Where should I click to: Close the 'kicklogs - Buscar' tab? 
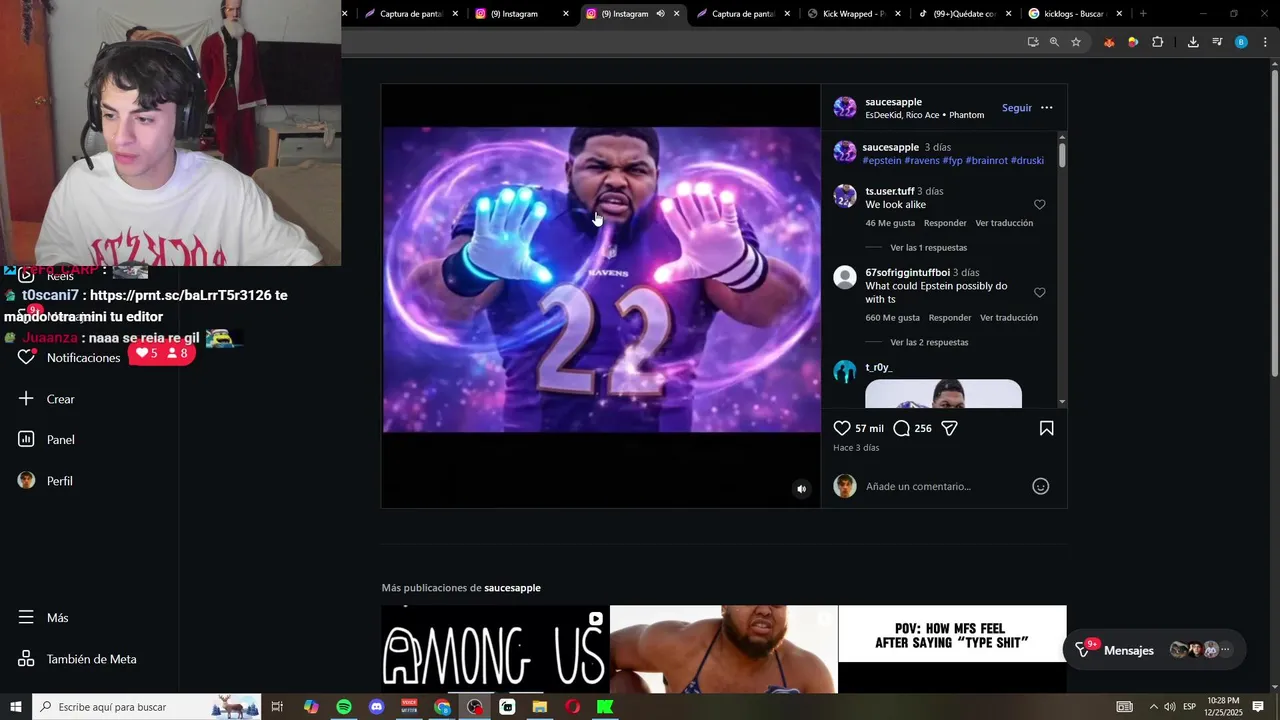[1119, 14]
